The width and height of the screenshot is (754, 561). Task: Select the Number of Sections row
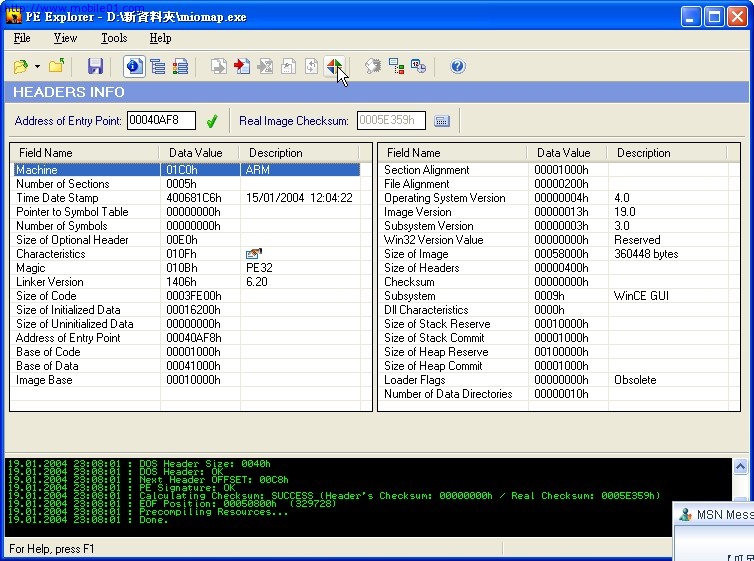click(187, 184)
